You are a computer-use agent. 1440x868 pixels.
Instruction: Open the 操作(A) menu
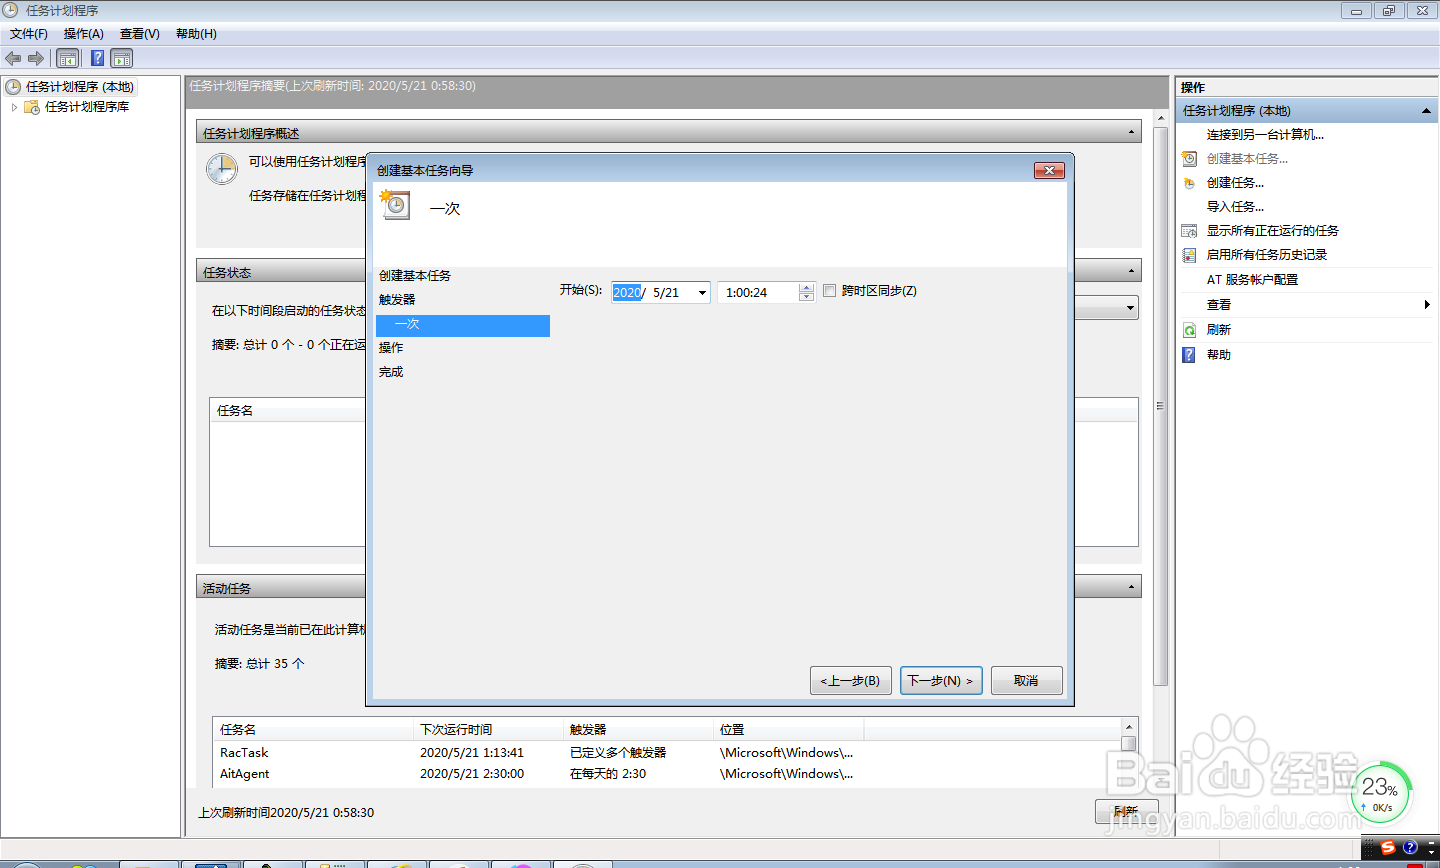(83, 33)
